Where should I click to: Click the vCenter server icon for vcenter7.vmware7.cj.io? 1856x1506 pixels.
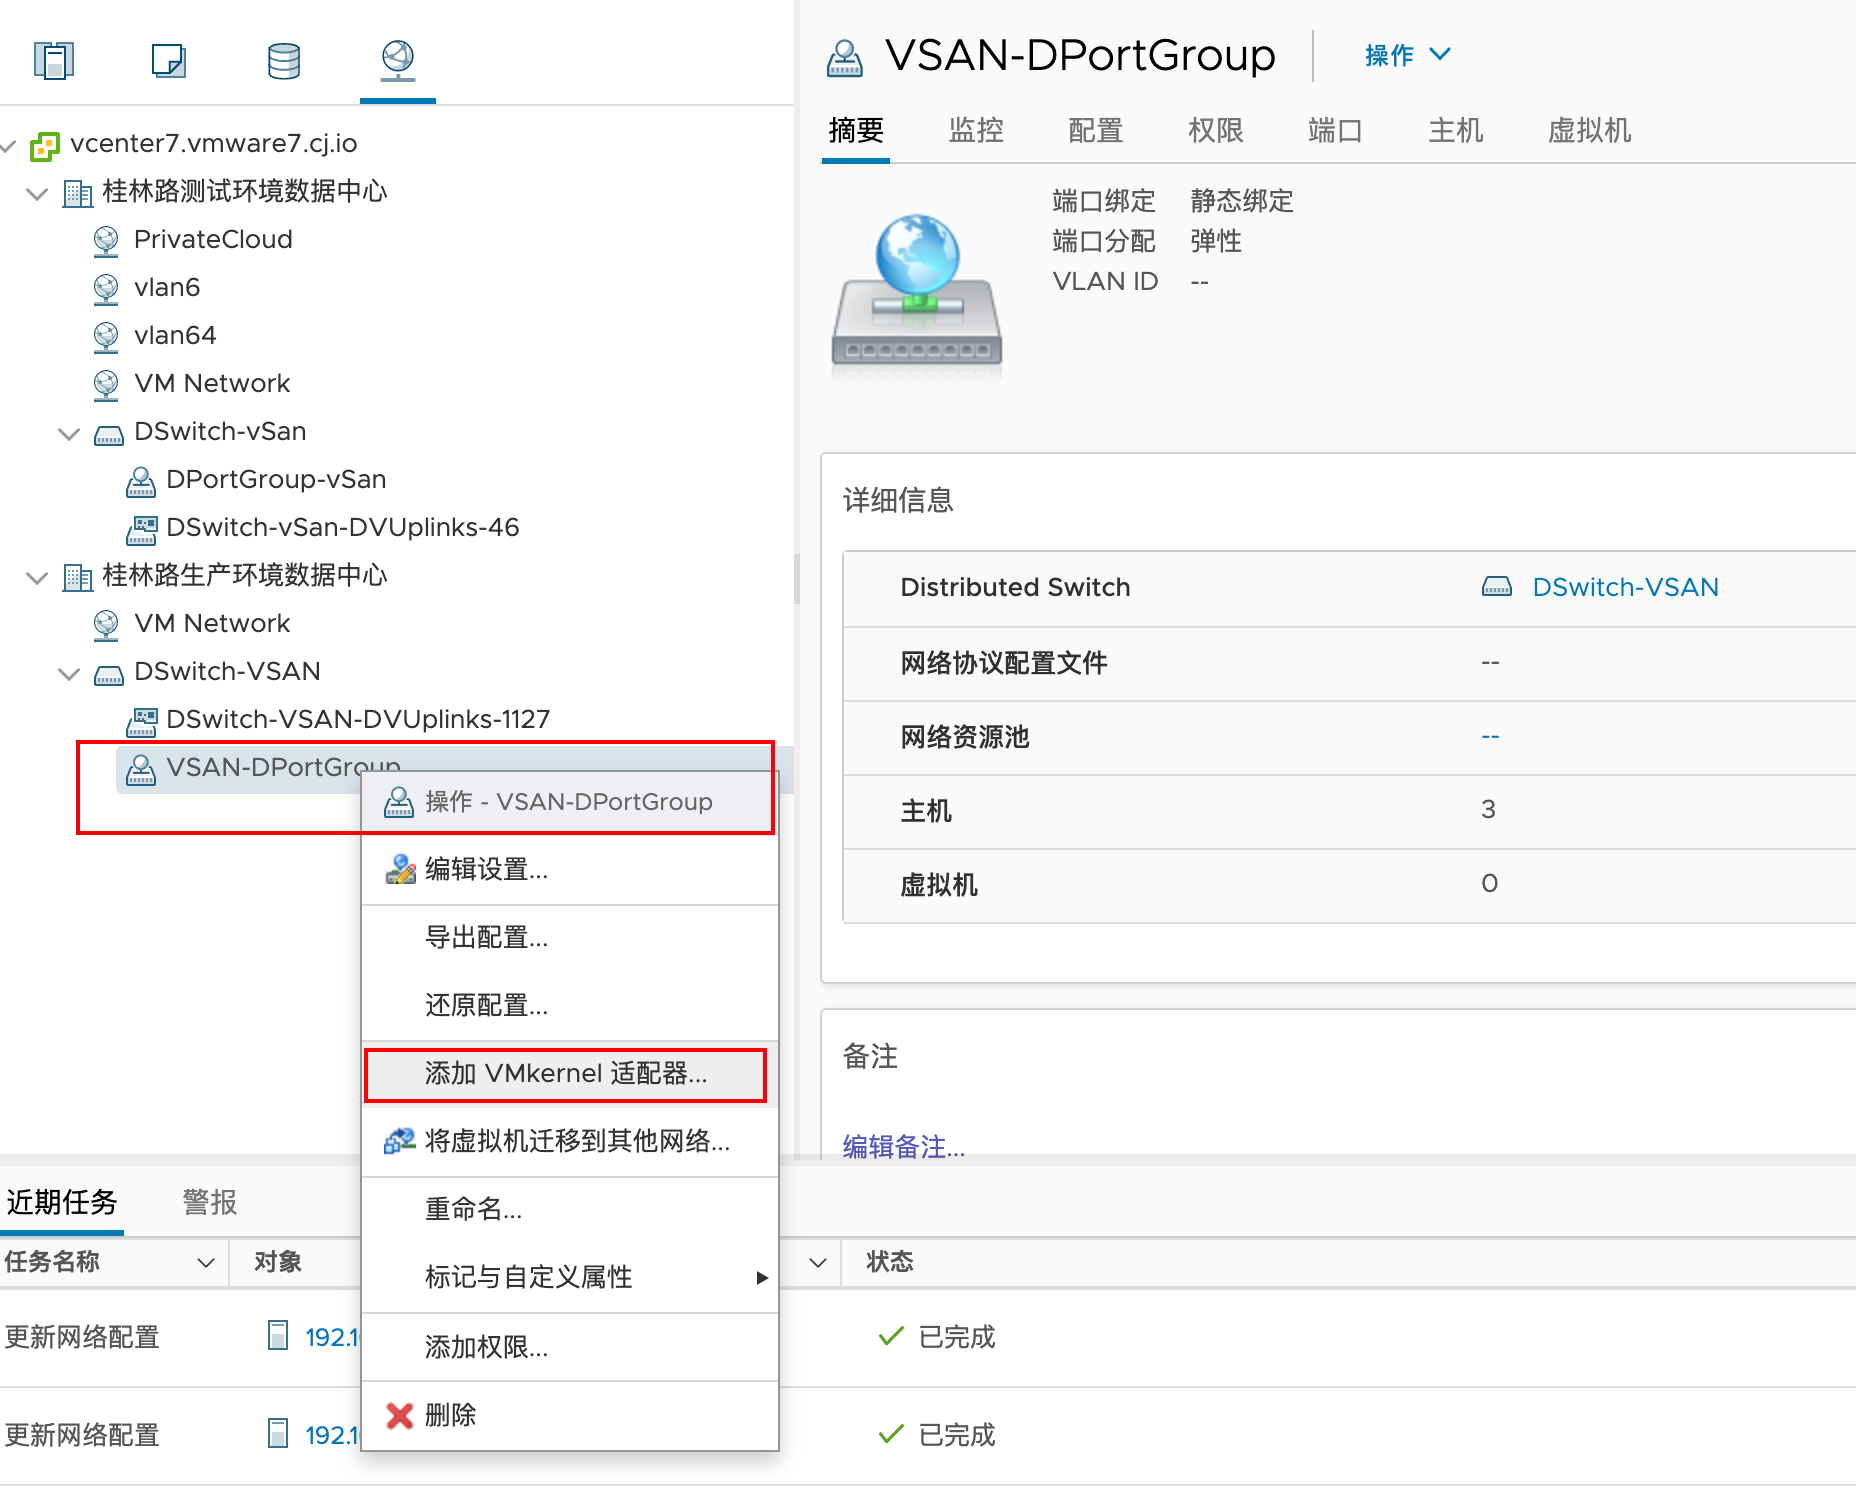click(45, 146)
